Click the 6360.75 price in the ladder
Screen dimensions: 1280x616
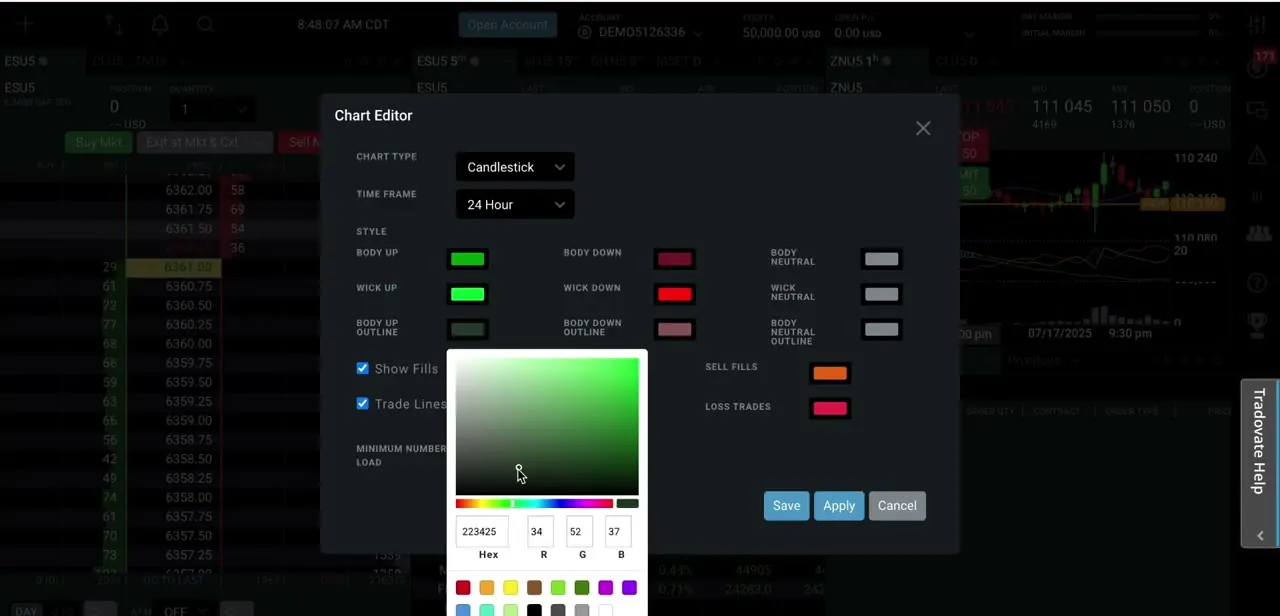pyautogui.click(x=188, y=287)
